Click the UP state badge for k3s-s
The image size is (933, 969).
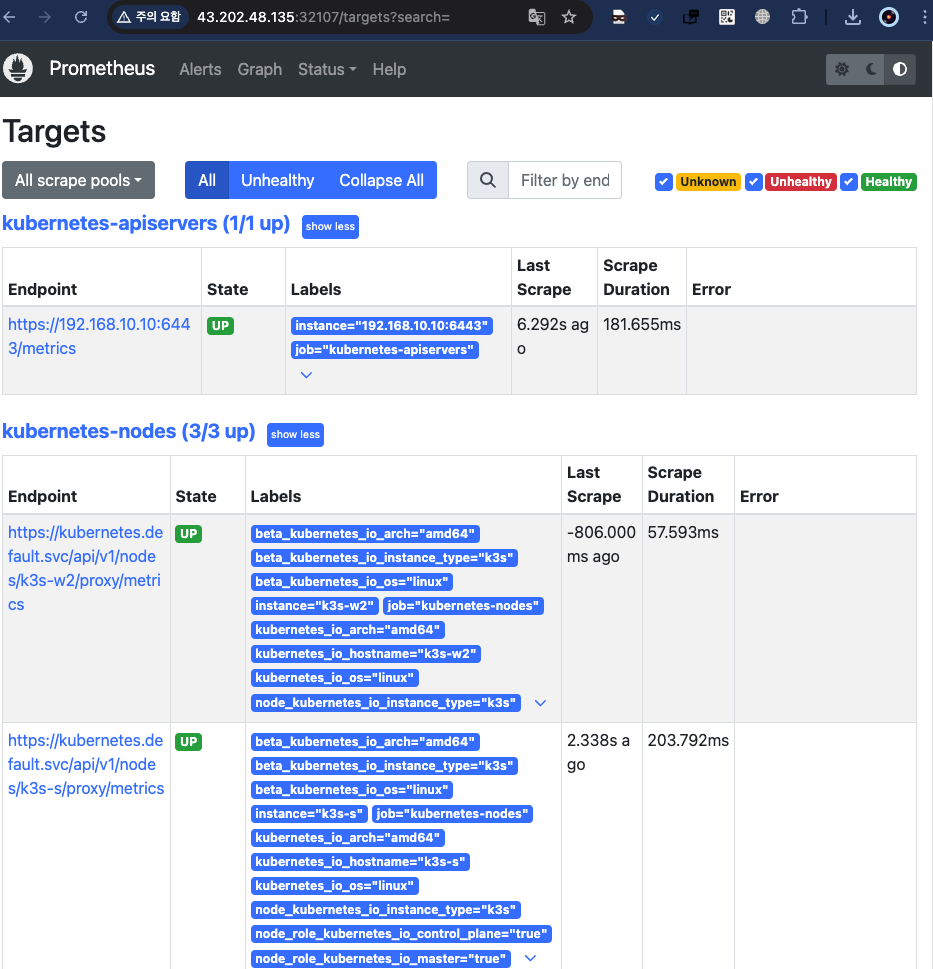pyautogui.click(x=188, y=742)
